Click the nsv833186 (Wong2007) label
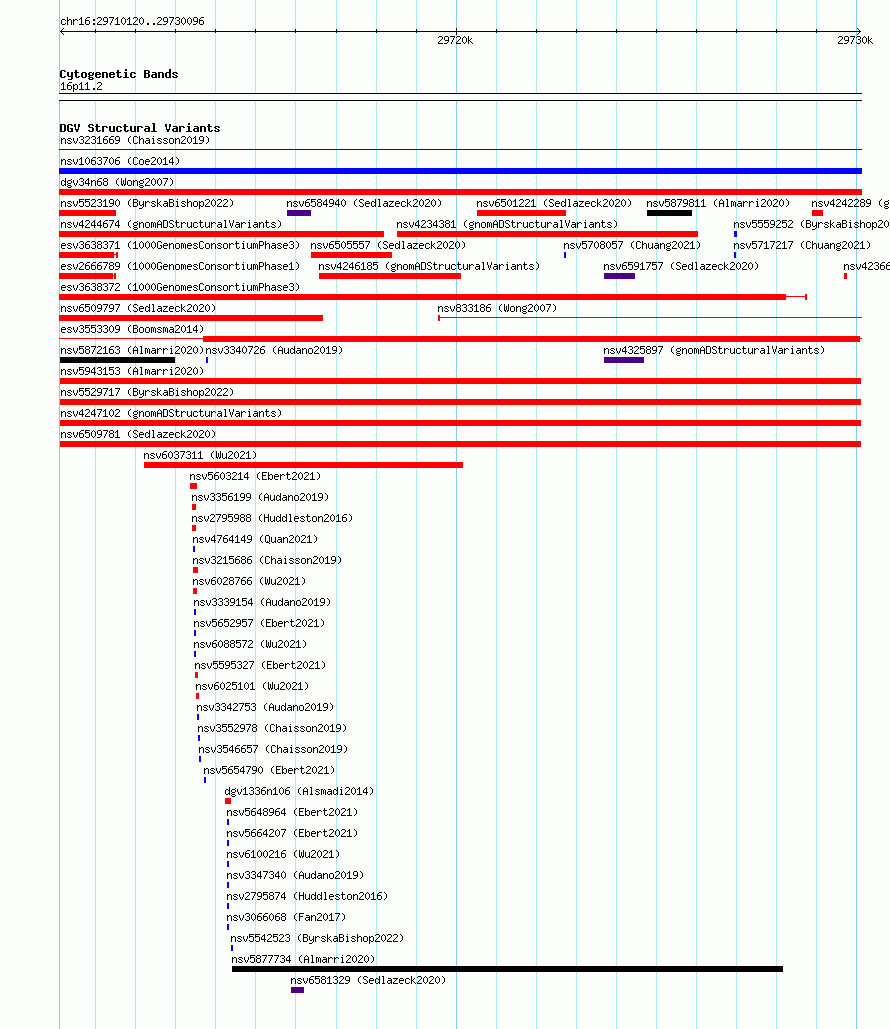 pyautogui.click(x=497, y=308)
